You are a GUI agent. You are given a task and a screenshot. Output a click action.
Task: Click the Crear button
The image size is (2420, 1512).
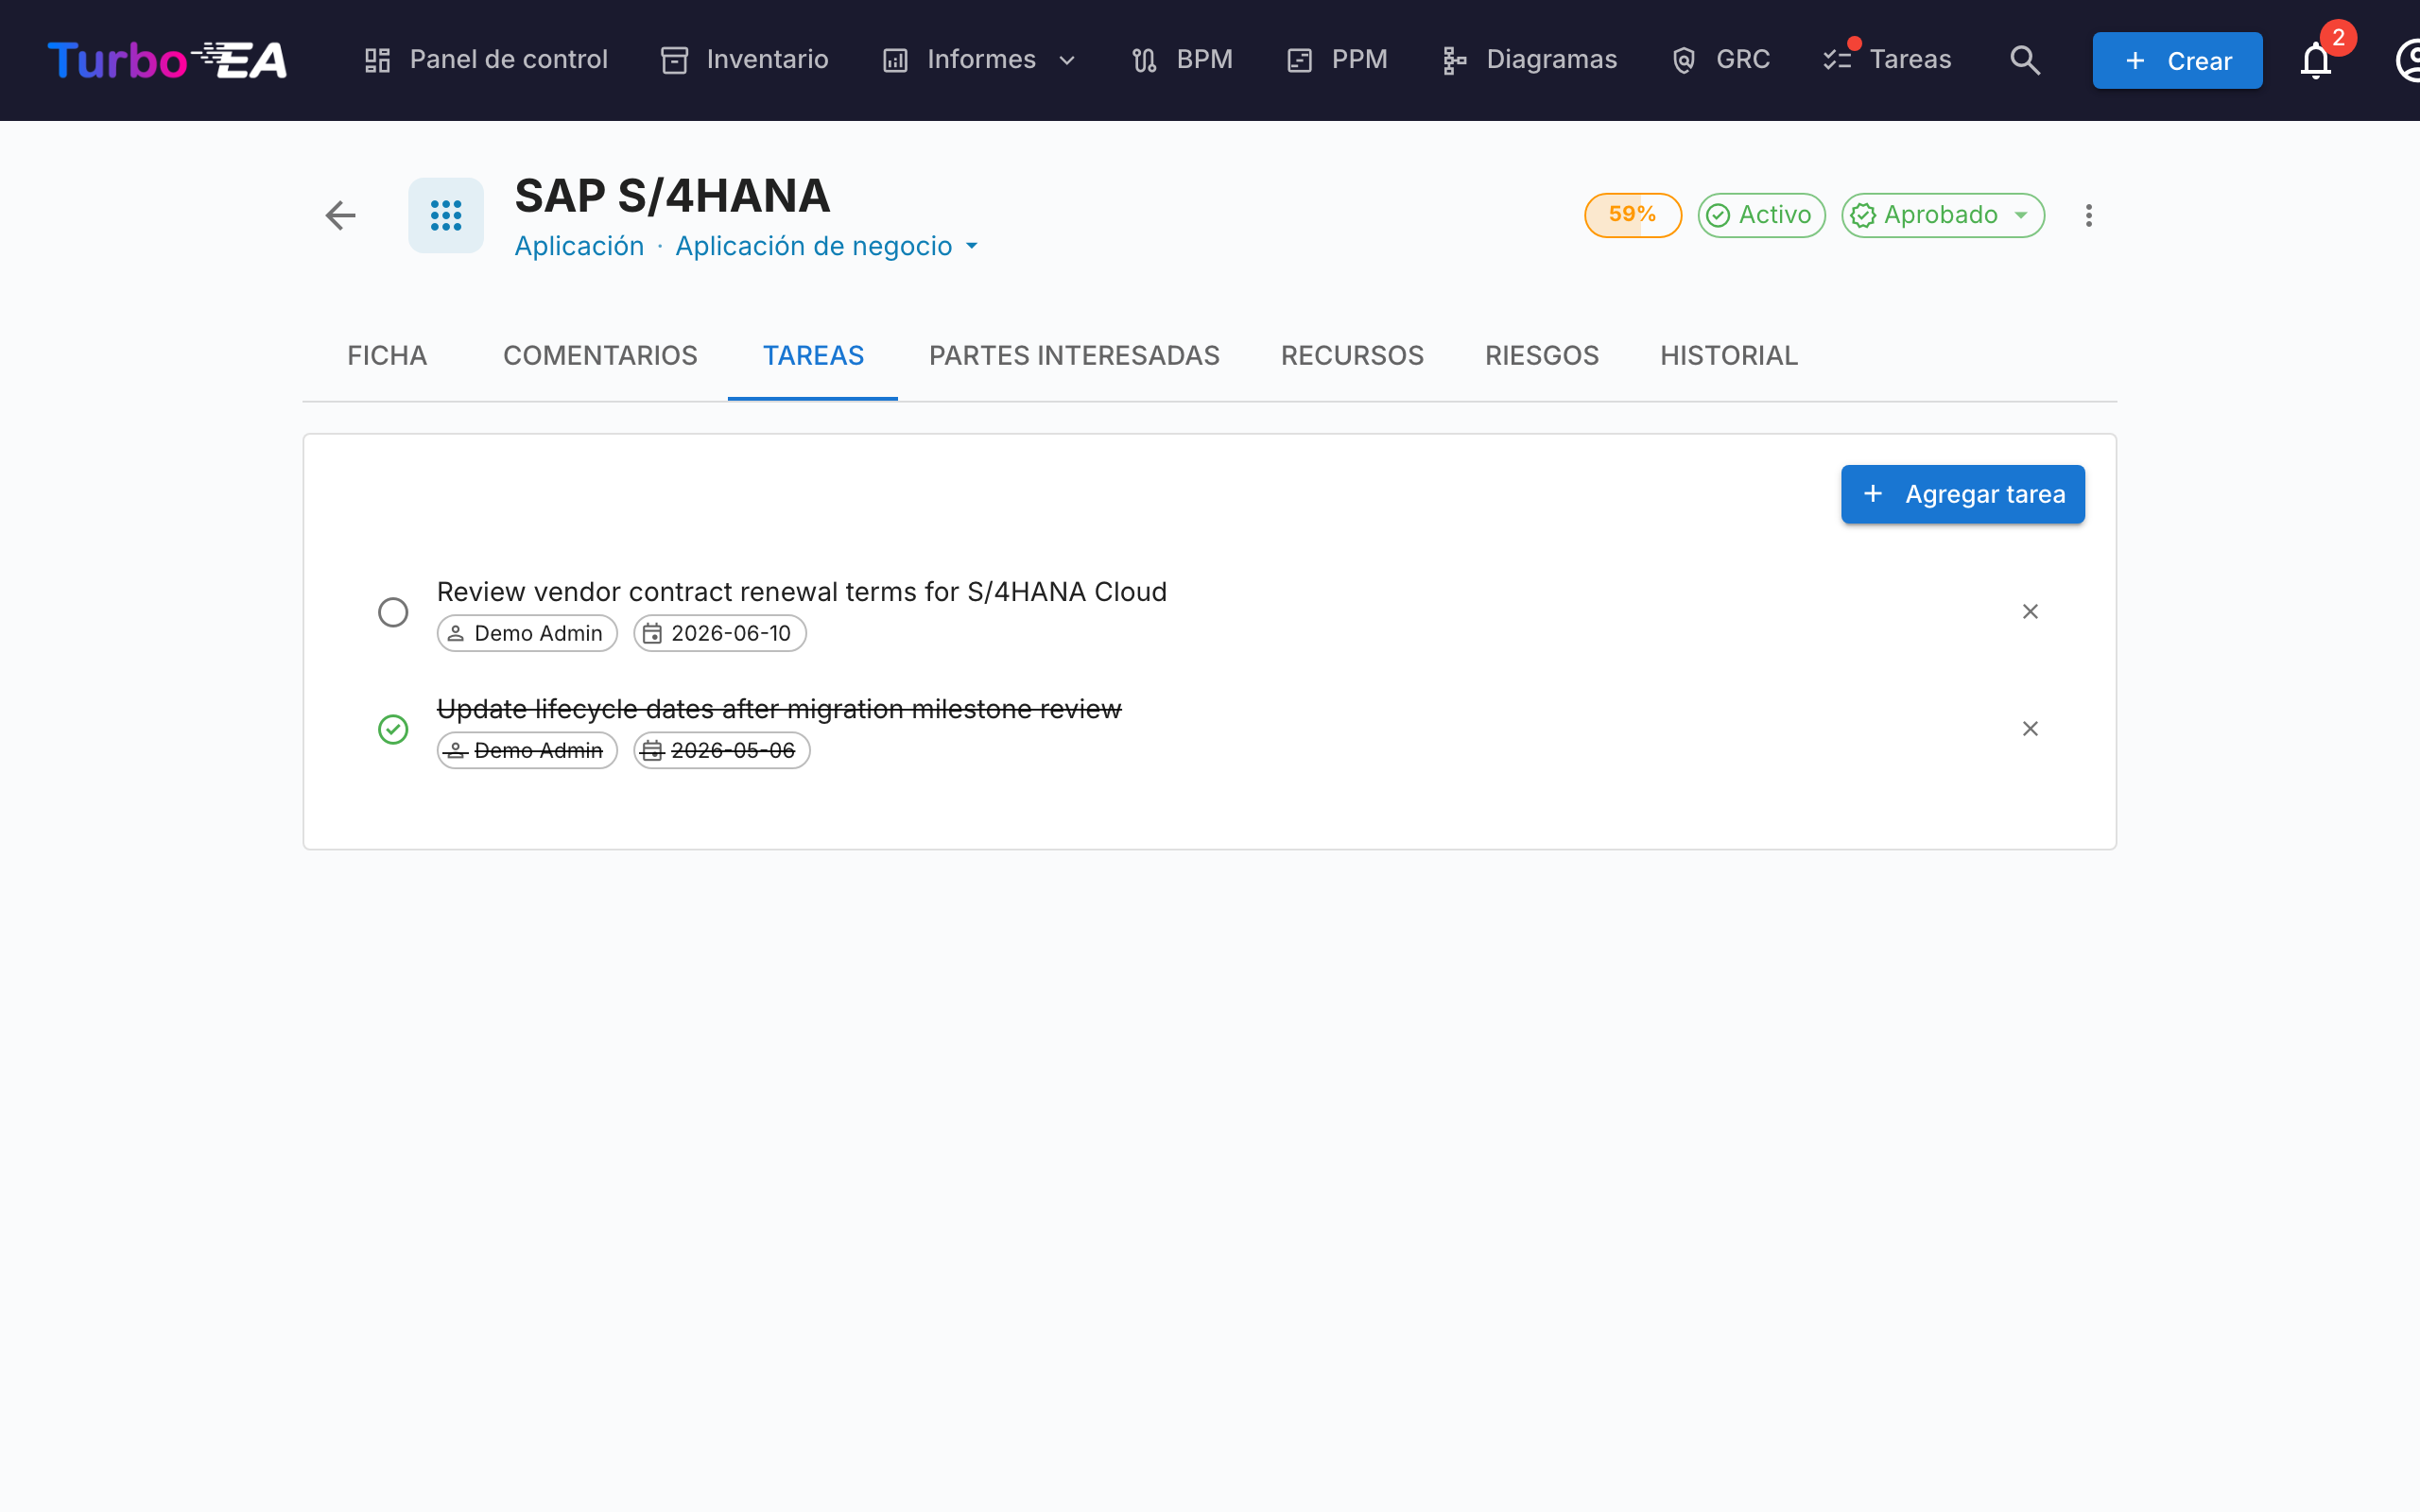(2177, 60)
